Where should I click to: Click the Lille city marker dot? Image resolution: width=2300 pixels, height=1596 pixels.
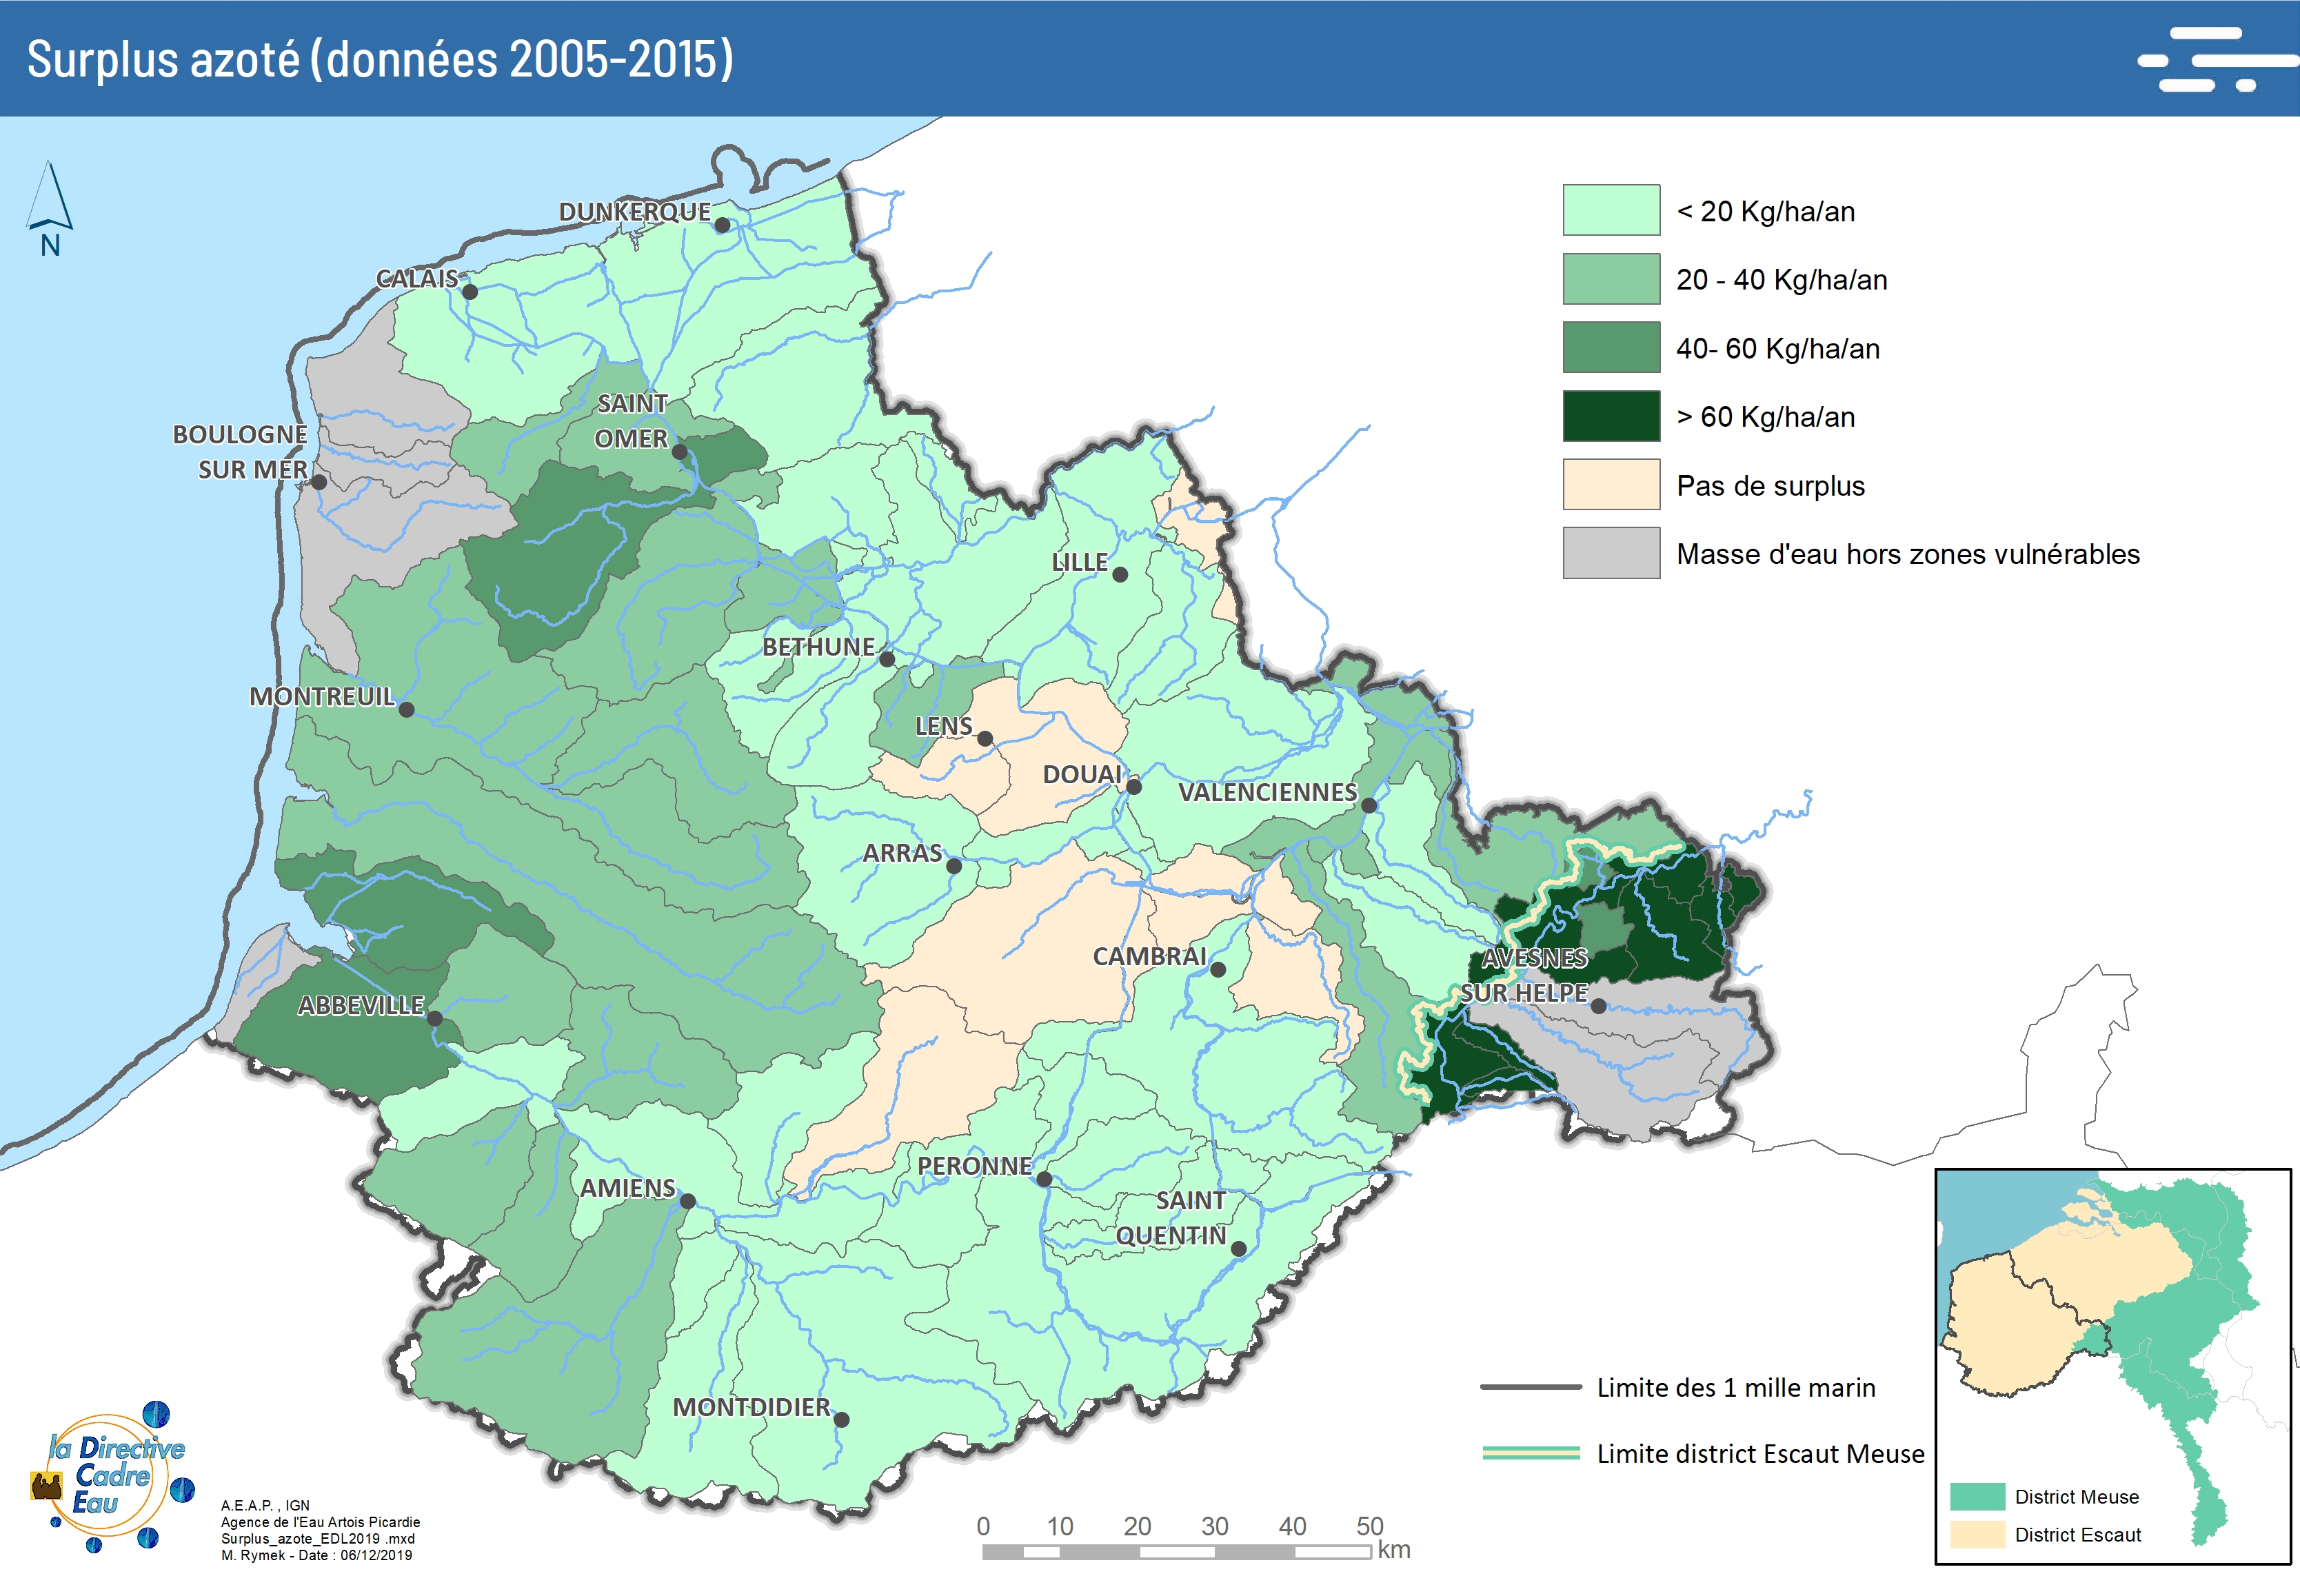pyautogui.click(x=1120, y=575)
